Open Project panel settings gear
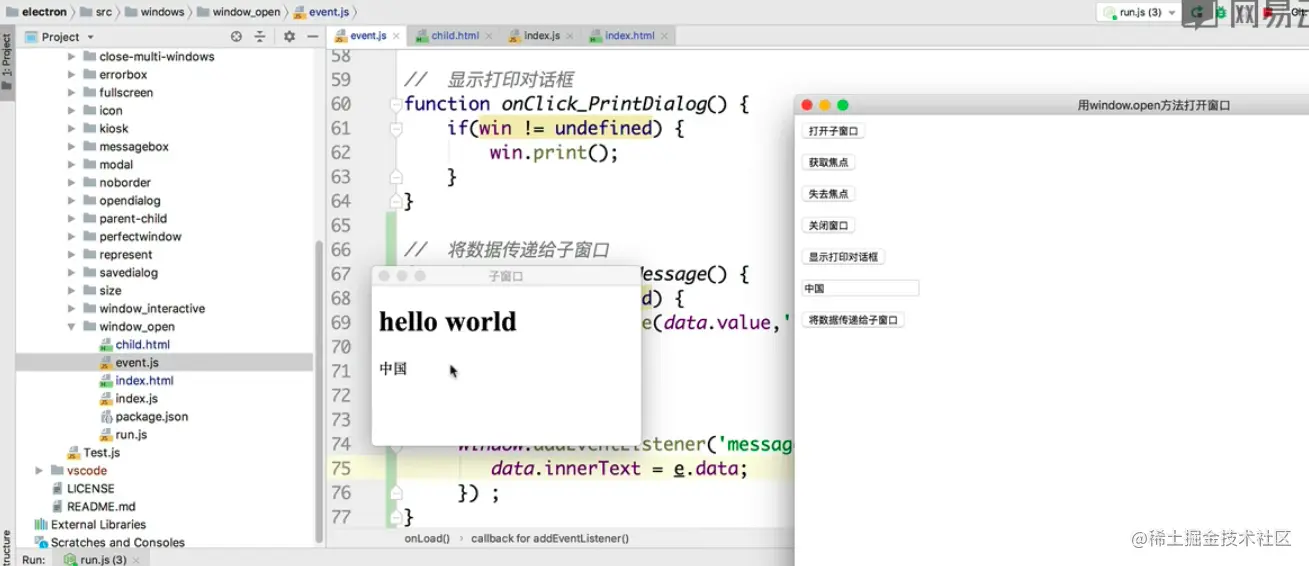Screen dimensions: 1309x566 [x=289, y=37]
